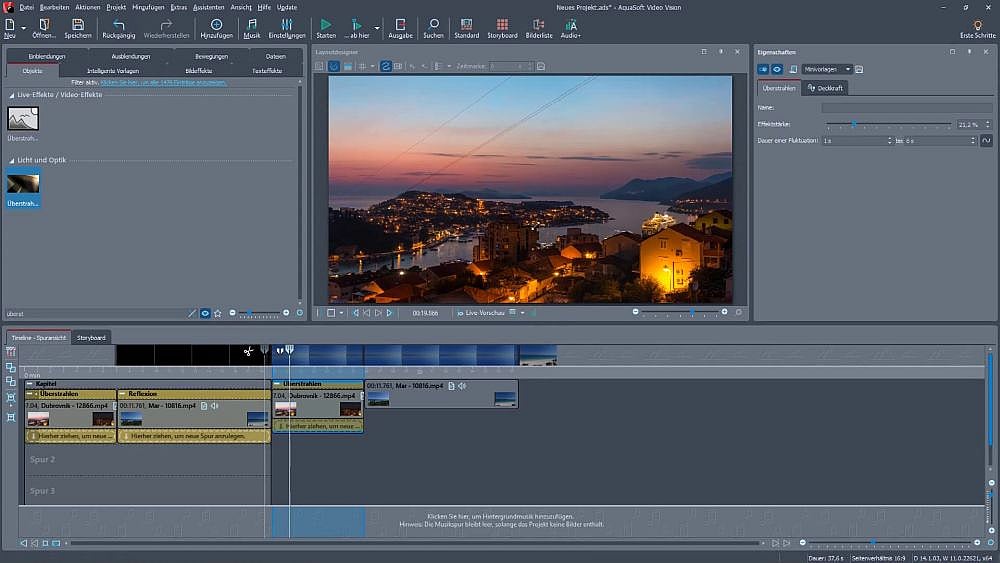Open the Bilderliste view icon
This screenshot has height=563, width=1000.
coord(539,25)
